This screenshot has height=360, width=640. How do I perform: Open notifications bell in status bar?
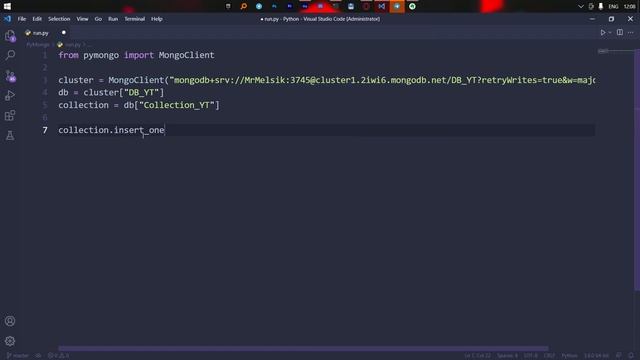point(631,356)
